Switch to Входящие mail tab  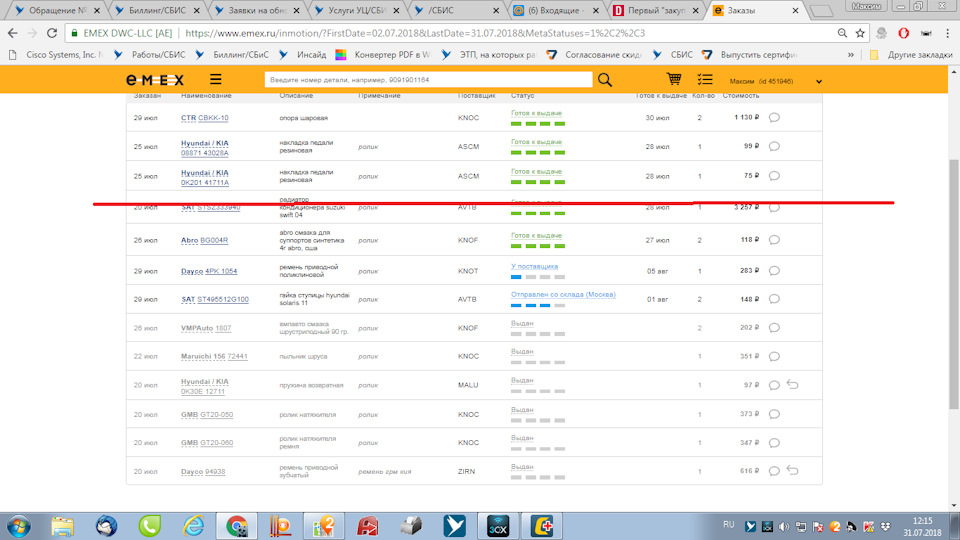[556, 10]
